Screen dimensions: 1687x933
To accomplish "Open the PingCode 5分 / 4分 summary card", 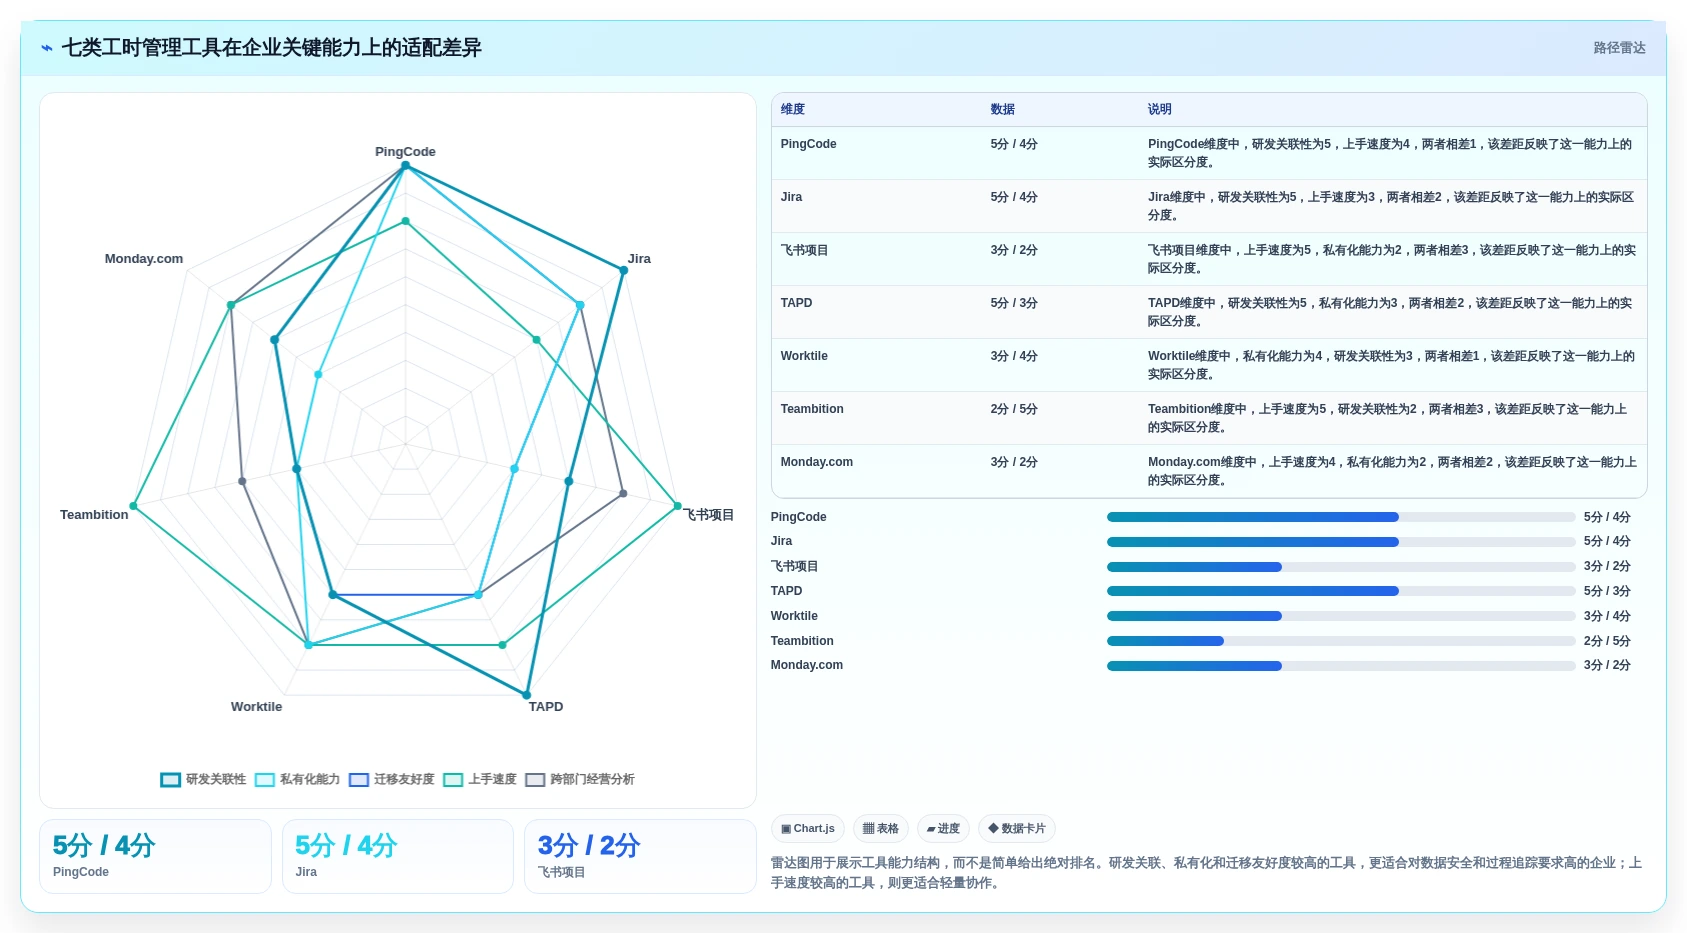I will pyautogui.click(x=155, y=856).
